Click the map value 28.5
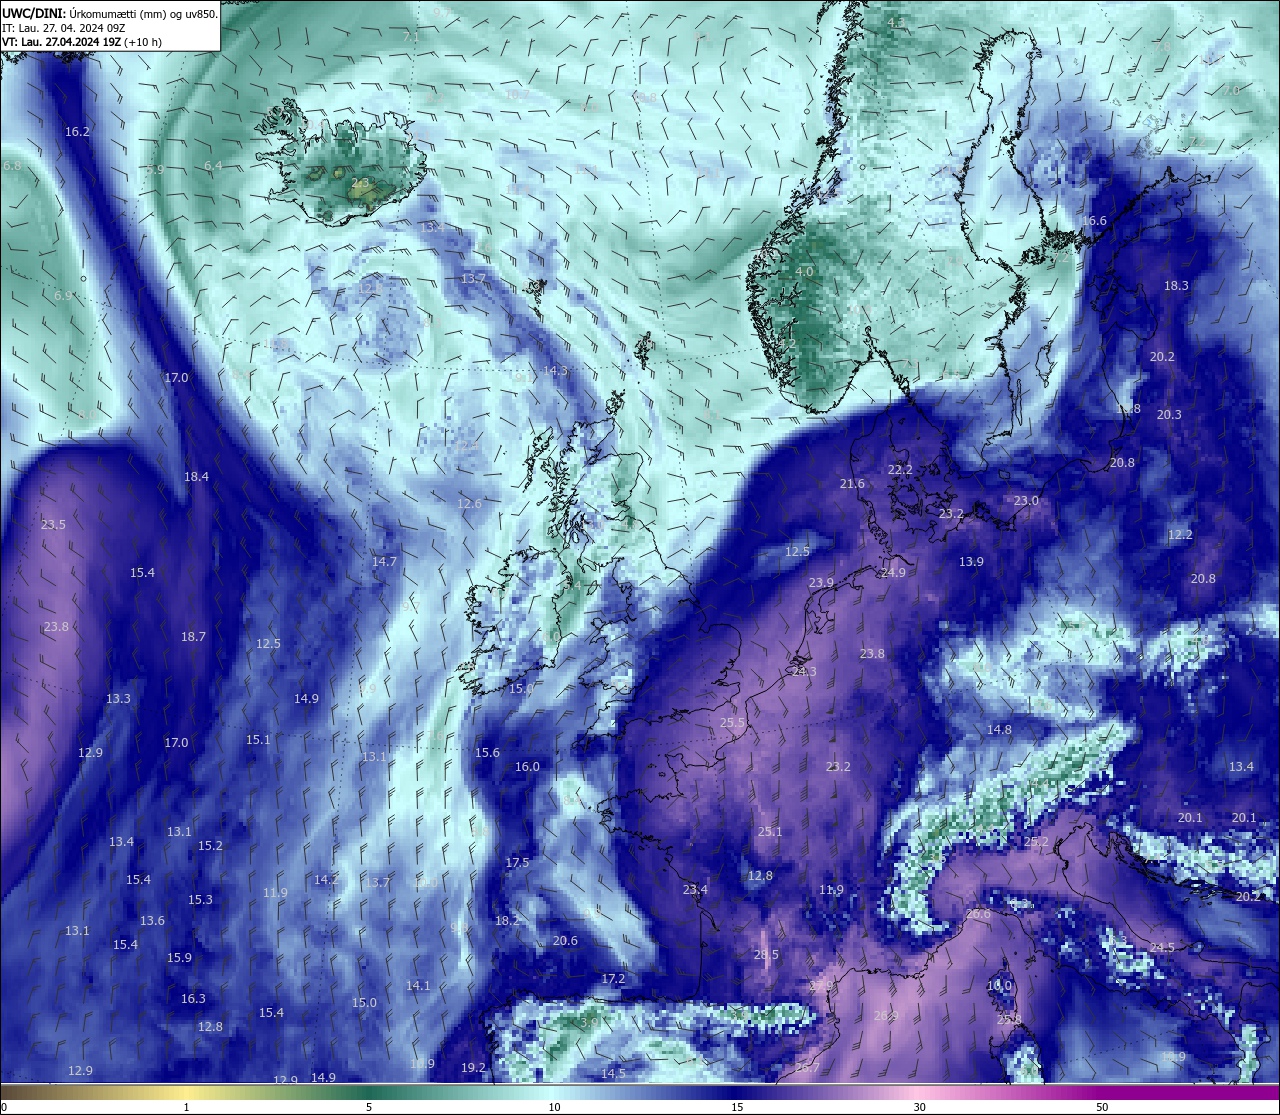Viewport: 1280px width, 1115px height. coord(766,956)
